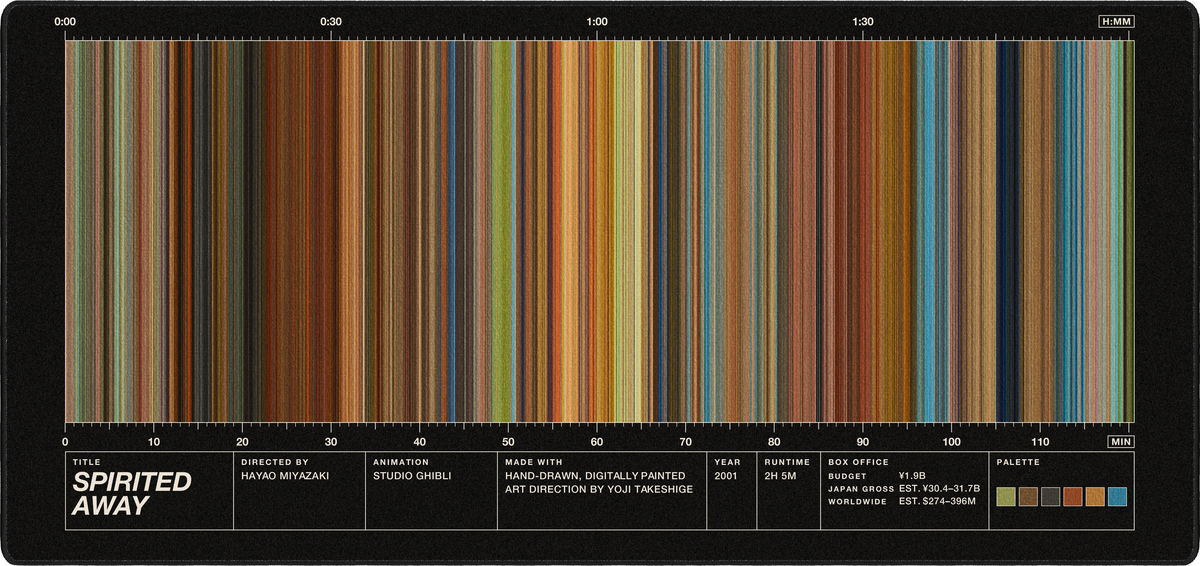The height and width of the screenshot is (566, 1200).
Task: Click the JAPAN GROSS row label
Action: click(x=861, y=489)
